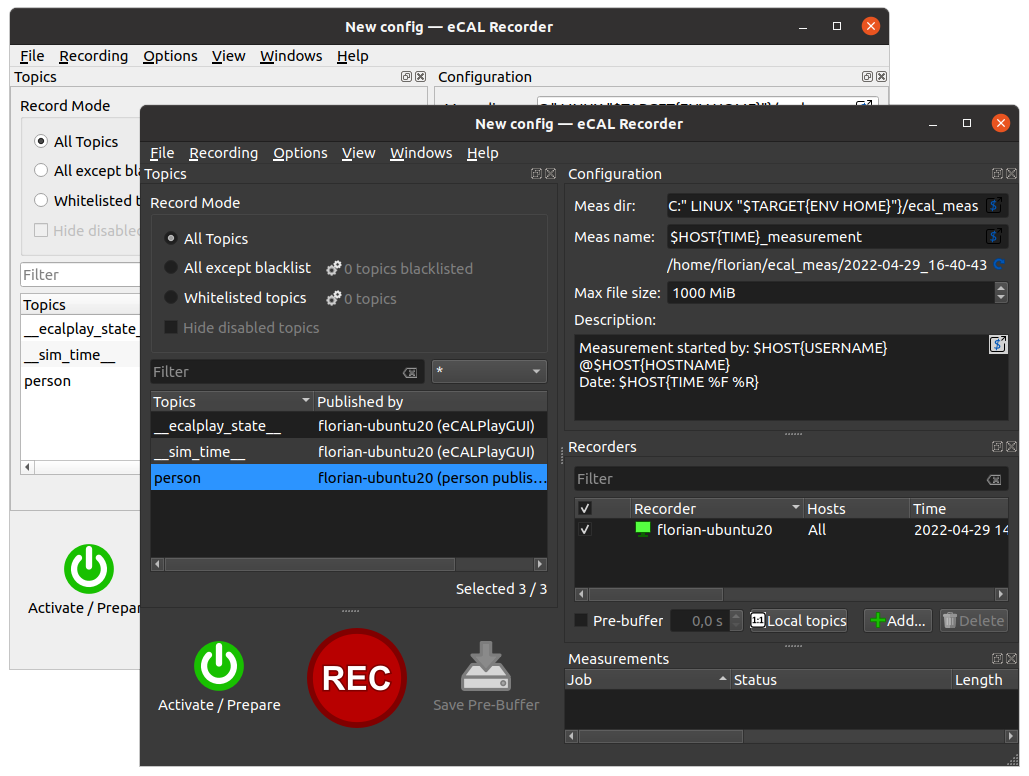Uncheck the florian-ubuntu20 recorder checkbox

click(585, 530)
